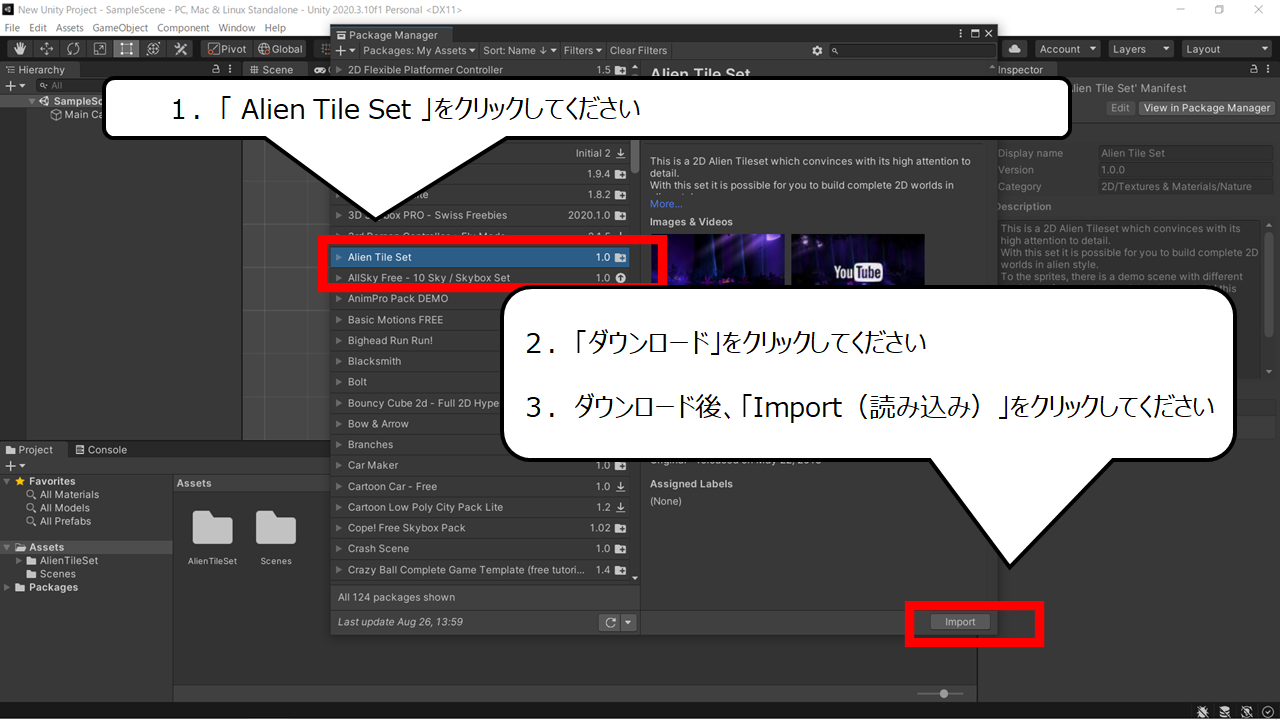The image size is (1280, 720).
Task: Select the Hand tool in toolbar
Action: [20, 49]
